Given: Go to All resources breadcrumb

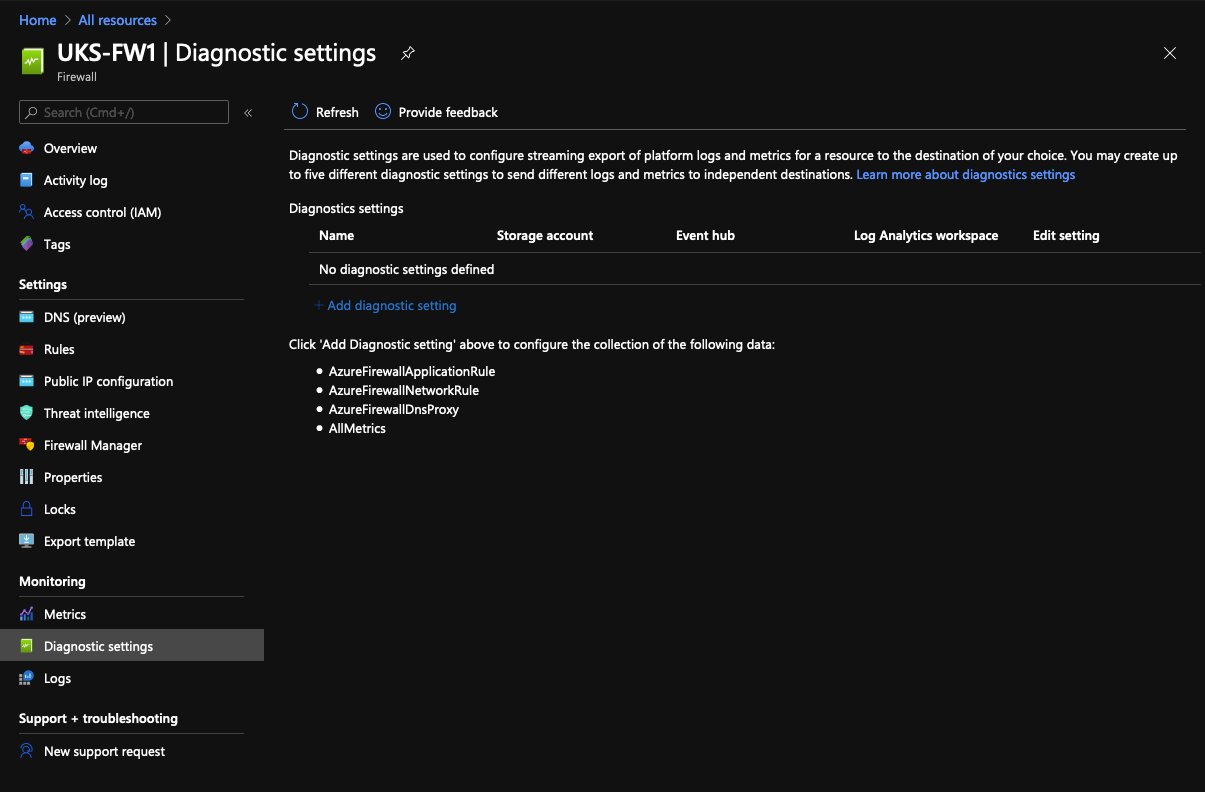Looking at the screenshot, I should point(118,20).
